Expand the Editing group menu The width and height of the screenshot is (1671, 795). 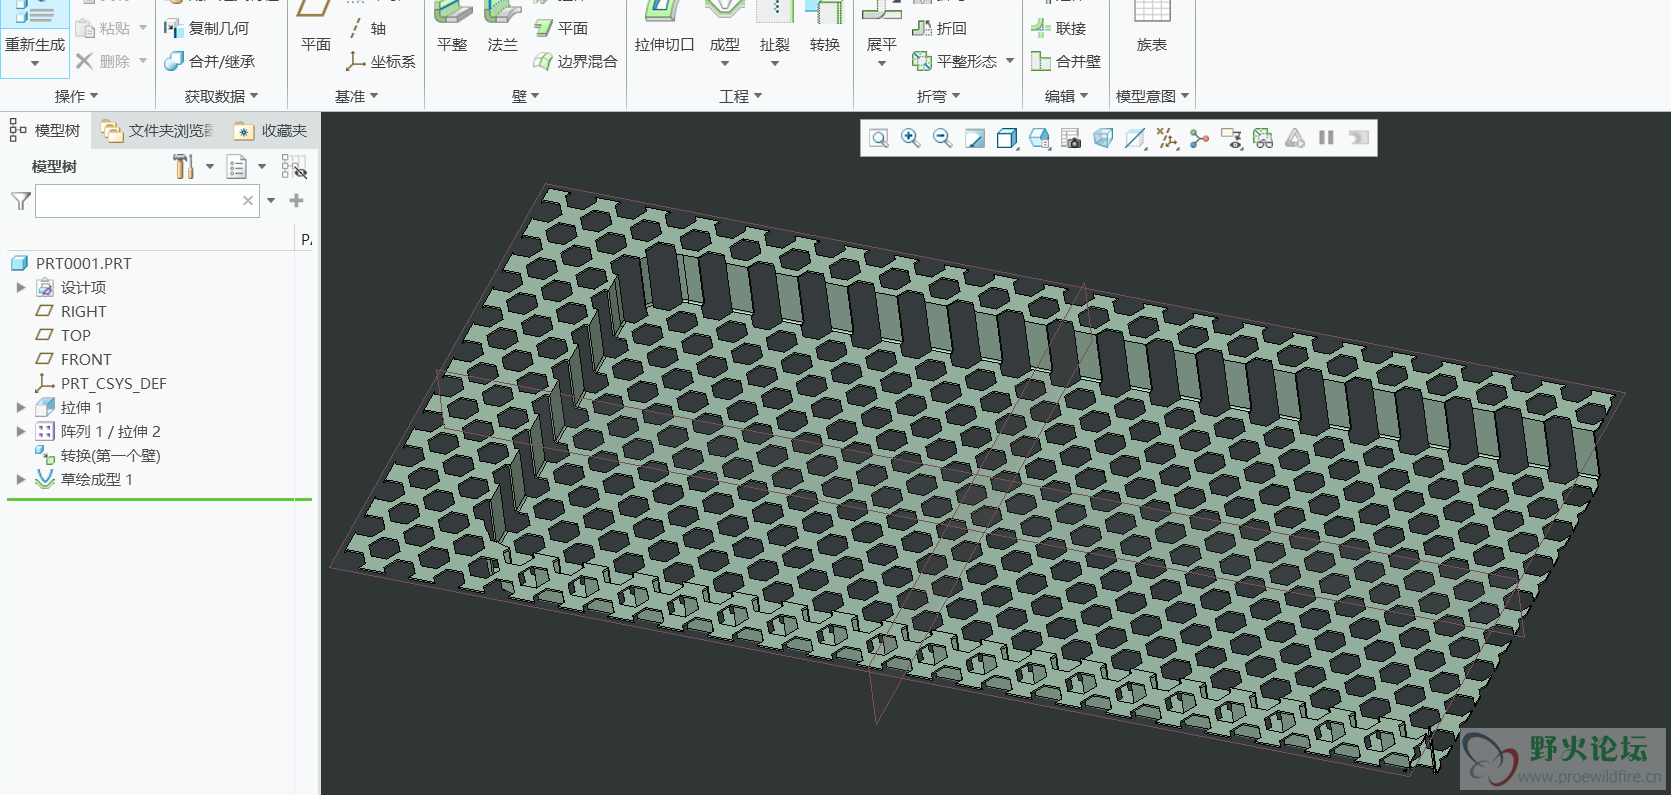(x=1066, y=96)
